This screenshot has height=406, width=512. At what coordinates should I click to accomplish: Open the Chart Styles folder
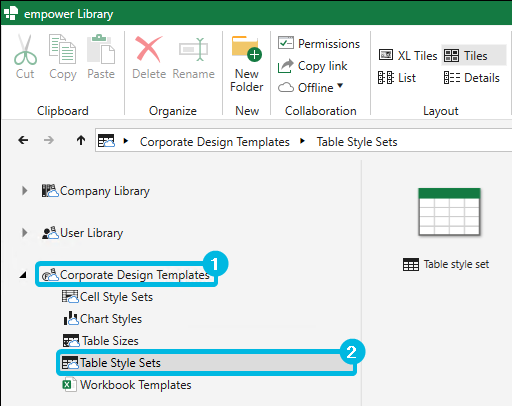[111, 319]
